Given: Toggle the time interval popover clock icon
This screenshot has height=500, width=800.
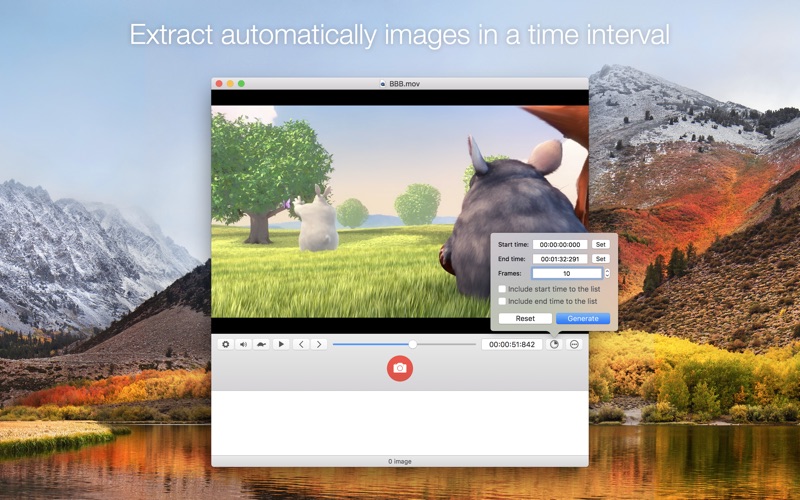Looking at the screenshot, I should coord(554,344).
